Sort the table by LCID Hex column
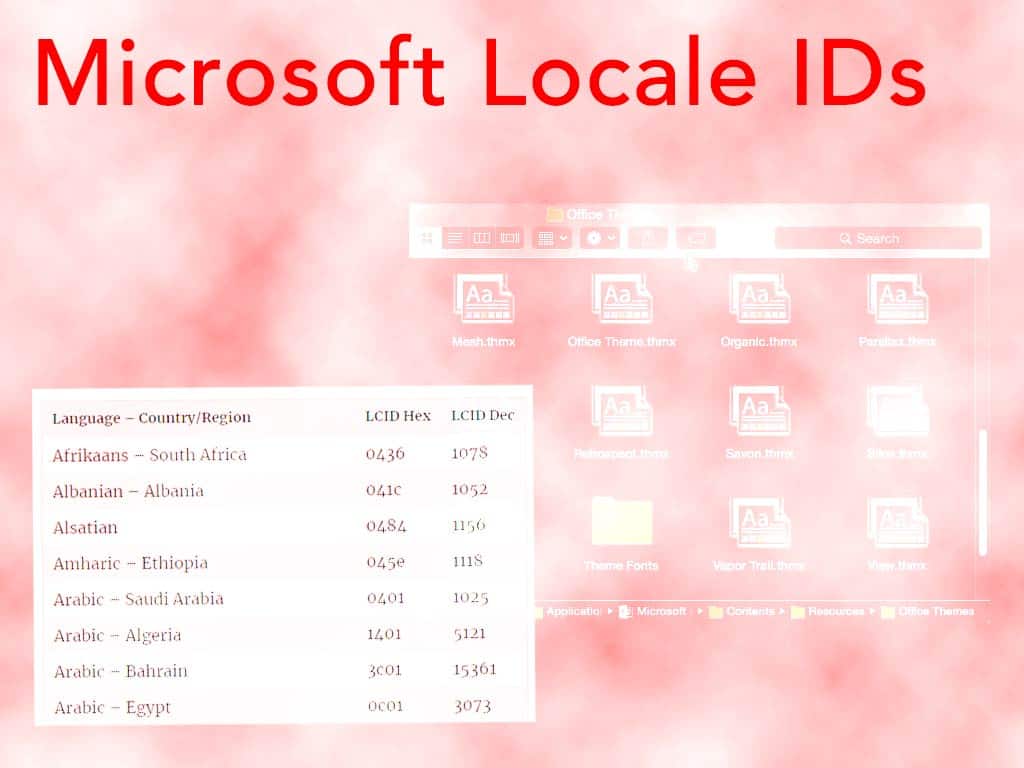 pyautogui.click(x=396, y=416)
